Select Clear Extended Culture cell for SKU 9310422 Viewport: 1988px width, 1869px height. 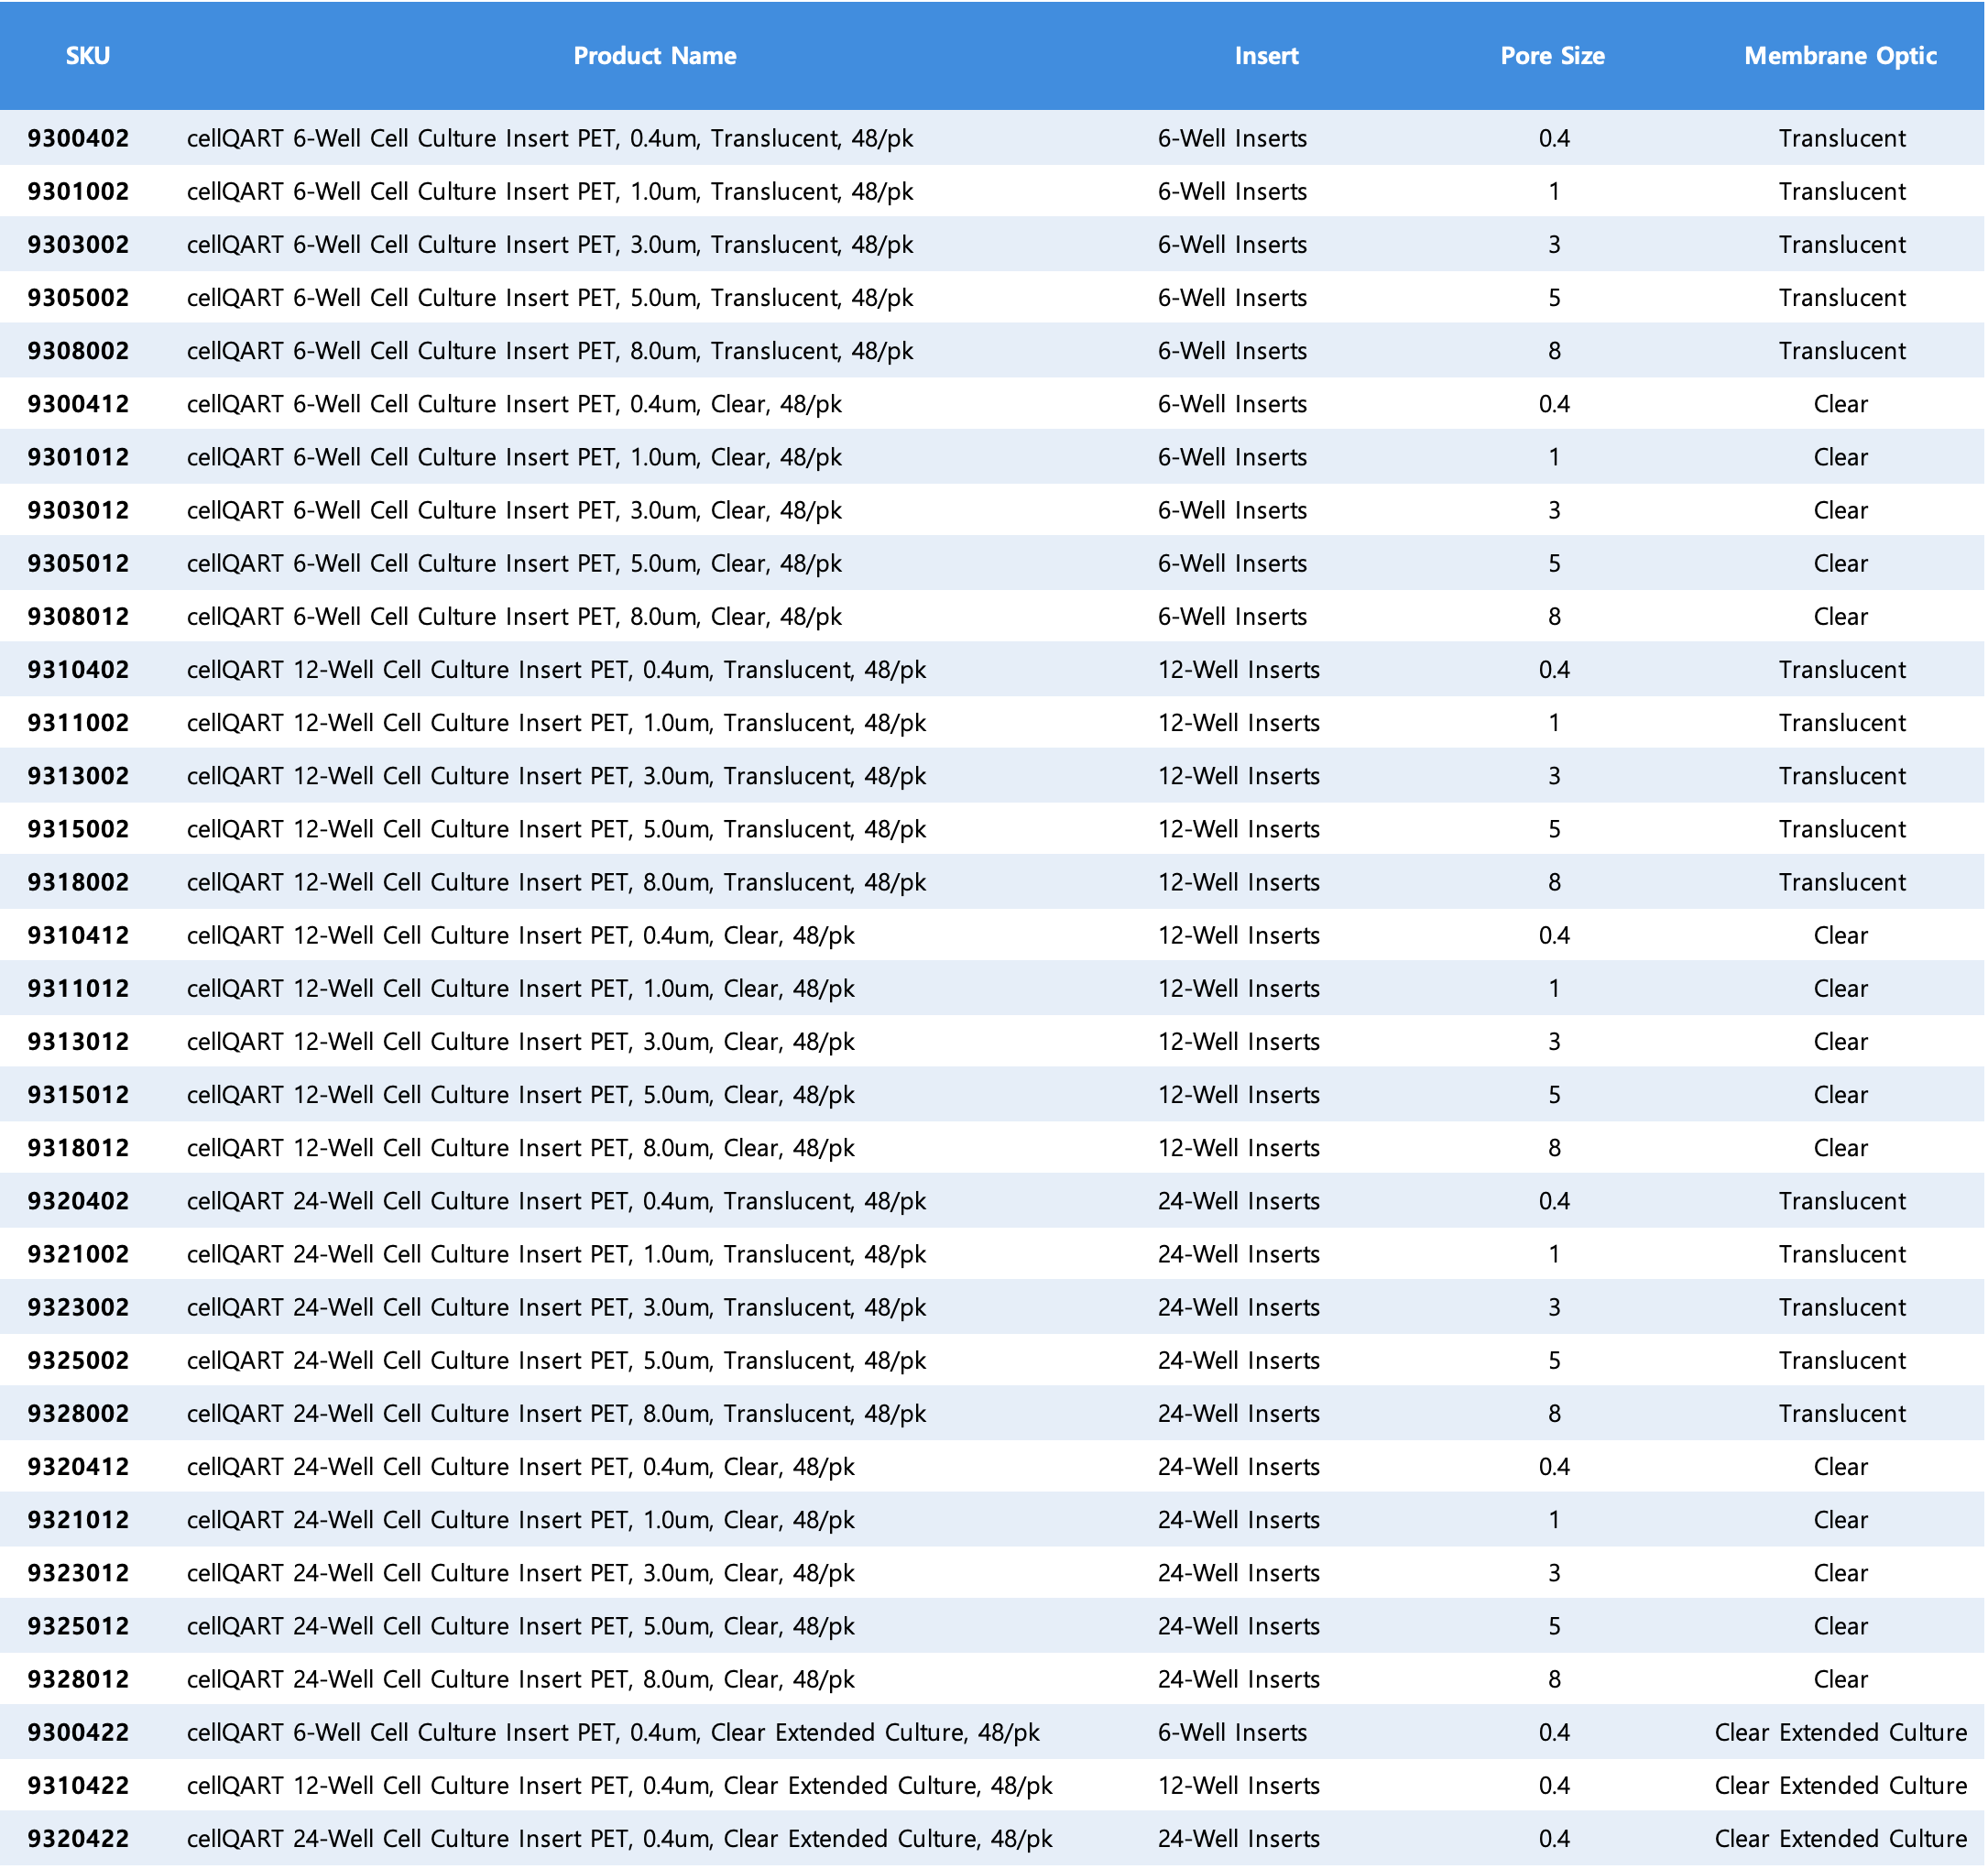click(x=1839, y=1785)
